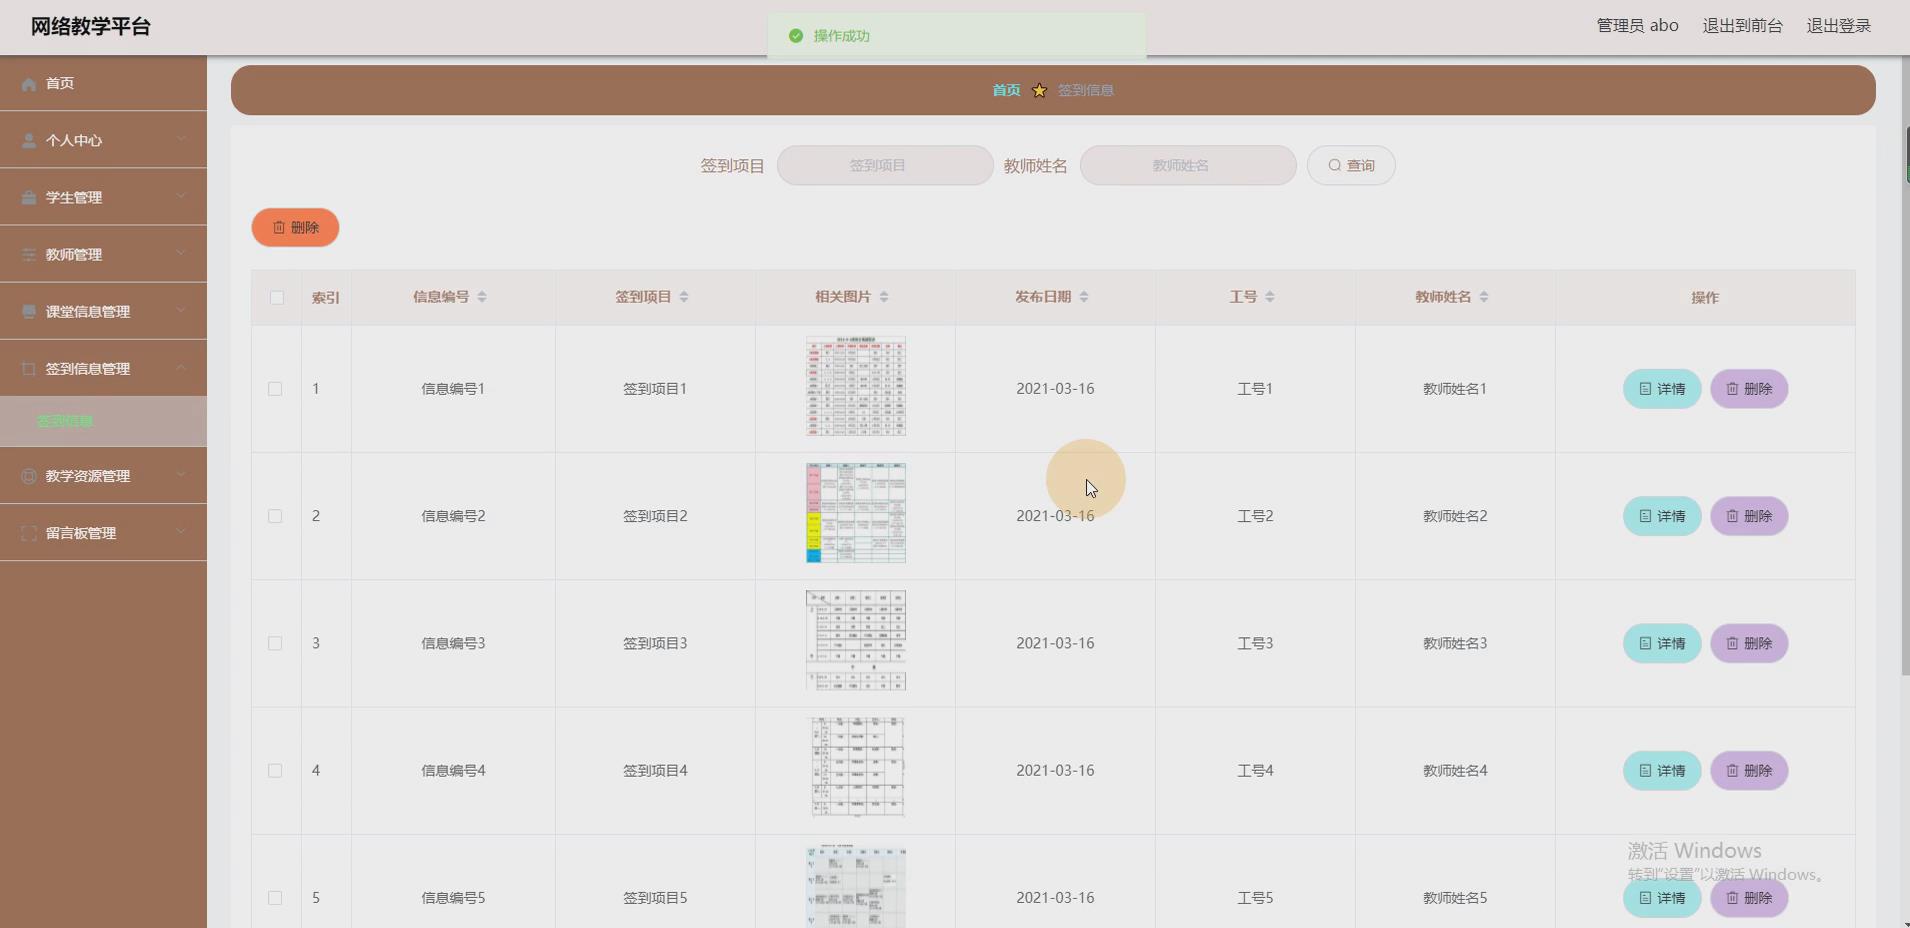Click 首页 in the breadcrumb navigation
The width and height of the screenshot is (1910, 928).
coord(1006,90)
